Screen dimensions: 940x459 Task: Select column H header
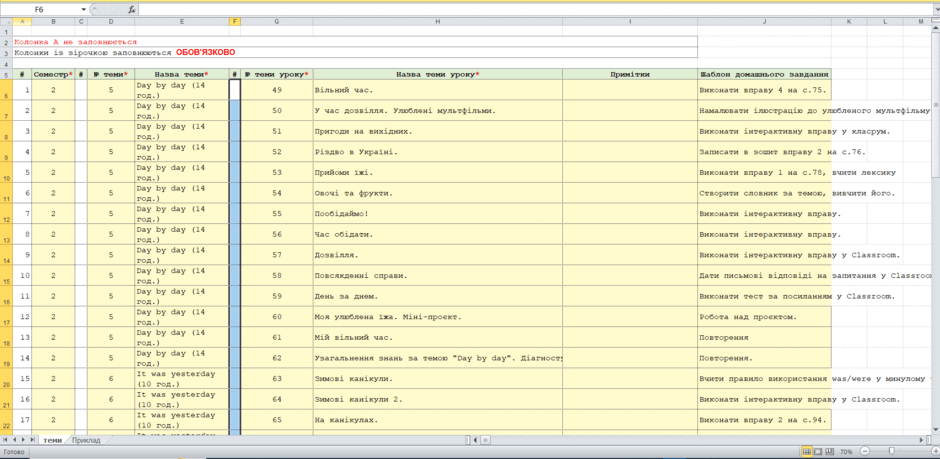(438, 22)
